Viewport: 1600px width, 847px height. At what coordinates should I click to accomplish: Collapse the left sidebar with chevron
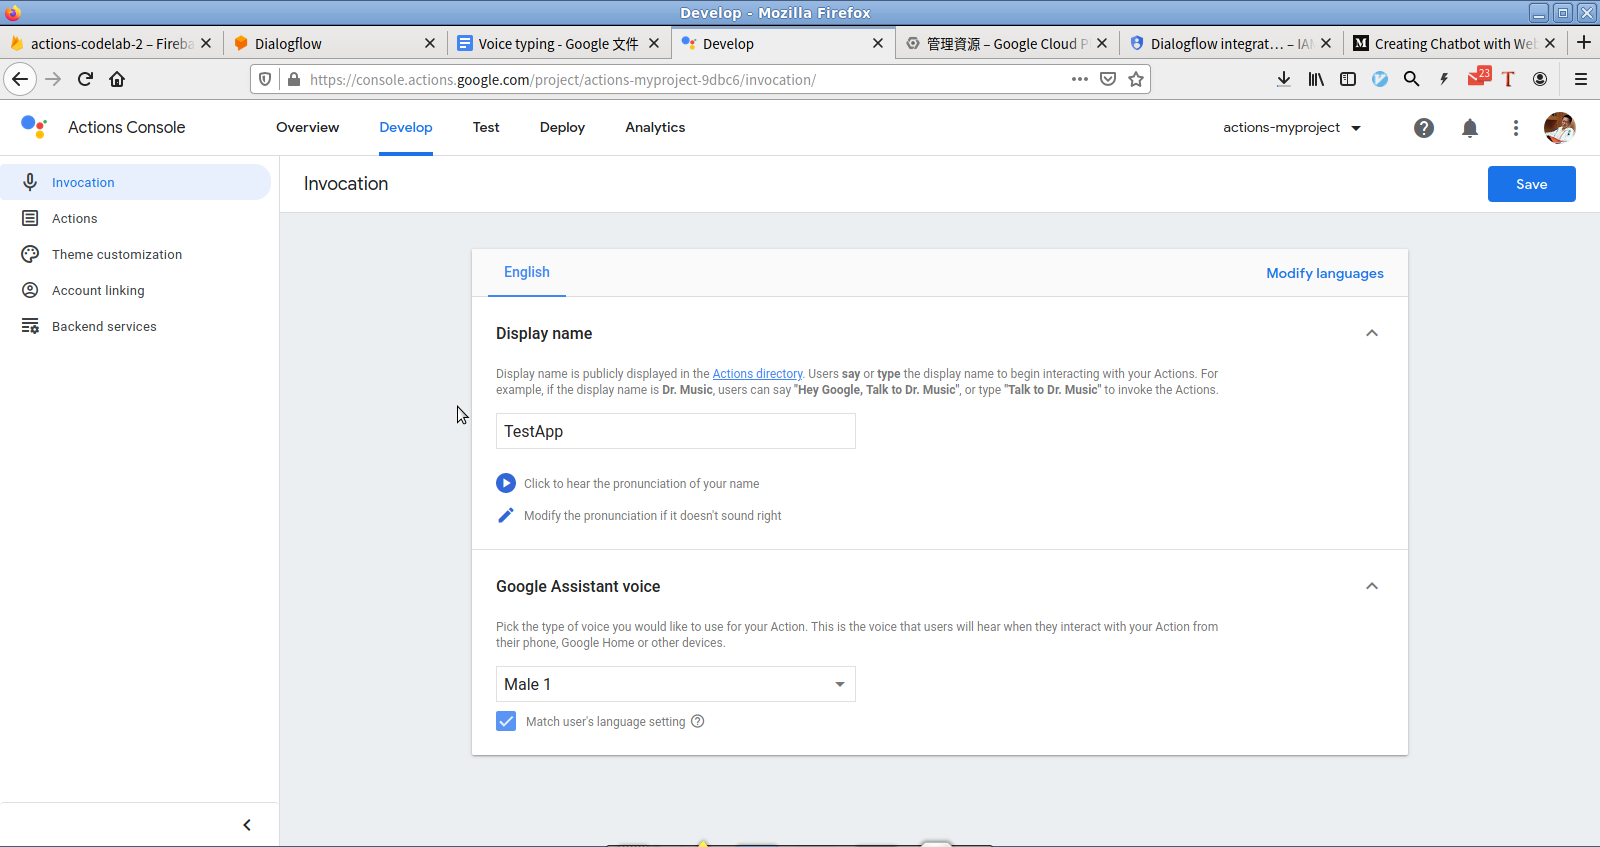point(247,825)
